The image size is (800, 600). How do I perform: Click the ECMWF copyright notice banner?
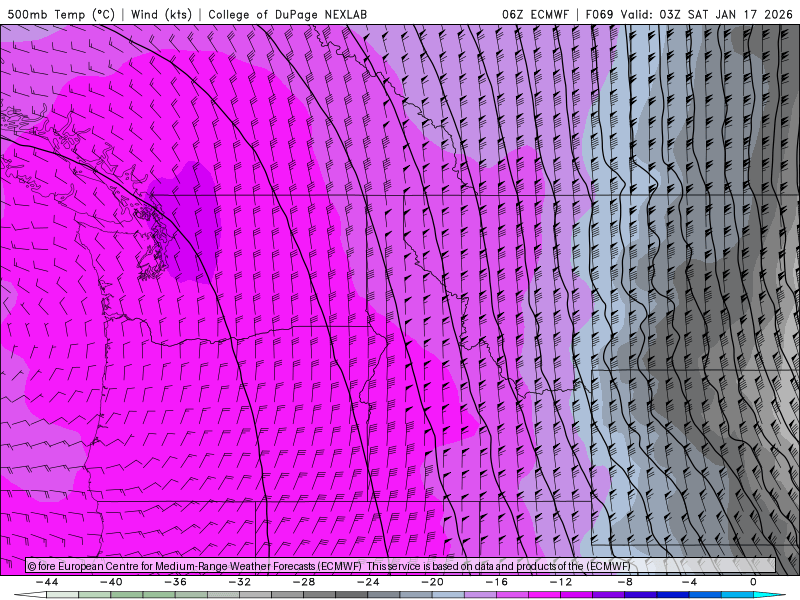click(401, 565)
